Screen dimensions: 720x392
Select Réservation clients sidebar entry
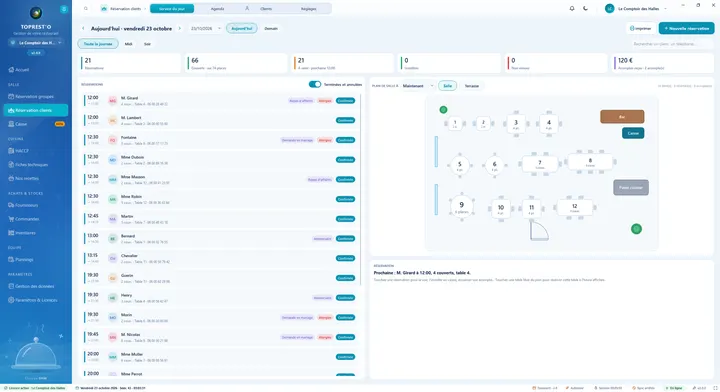point(36,110)
